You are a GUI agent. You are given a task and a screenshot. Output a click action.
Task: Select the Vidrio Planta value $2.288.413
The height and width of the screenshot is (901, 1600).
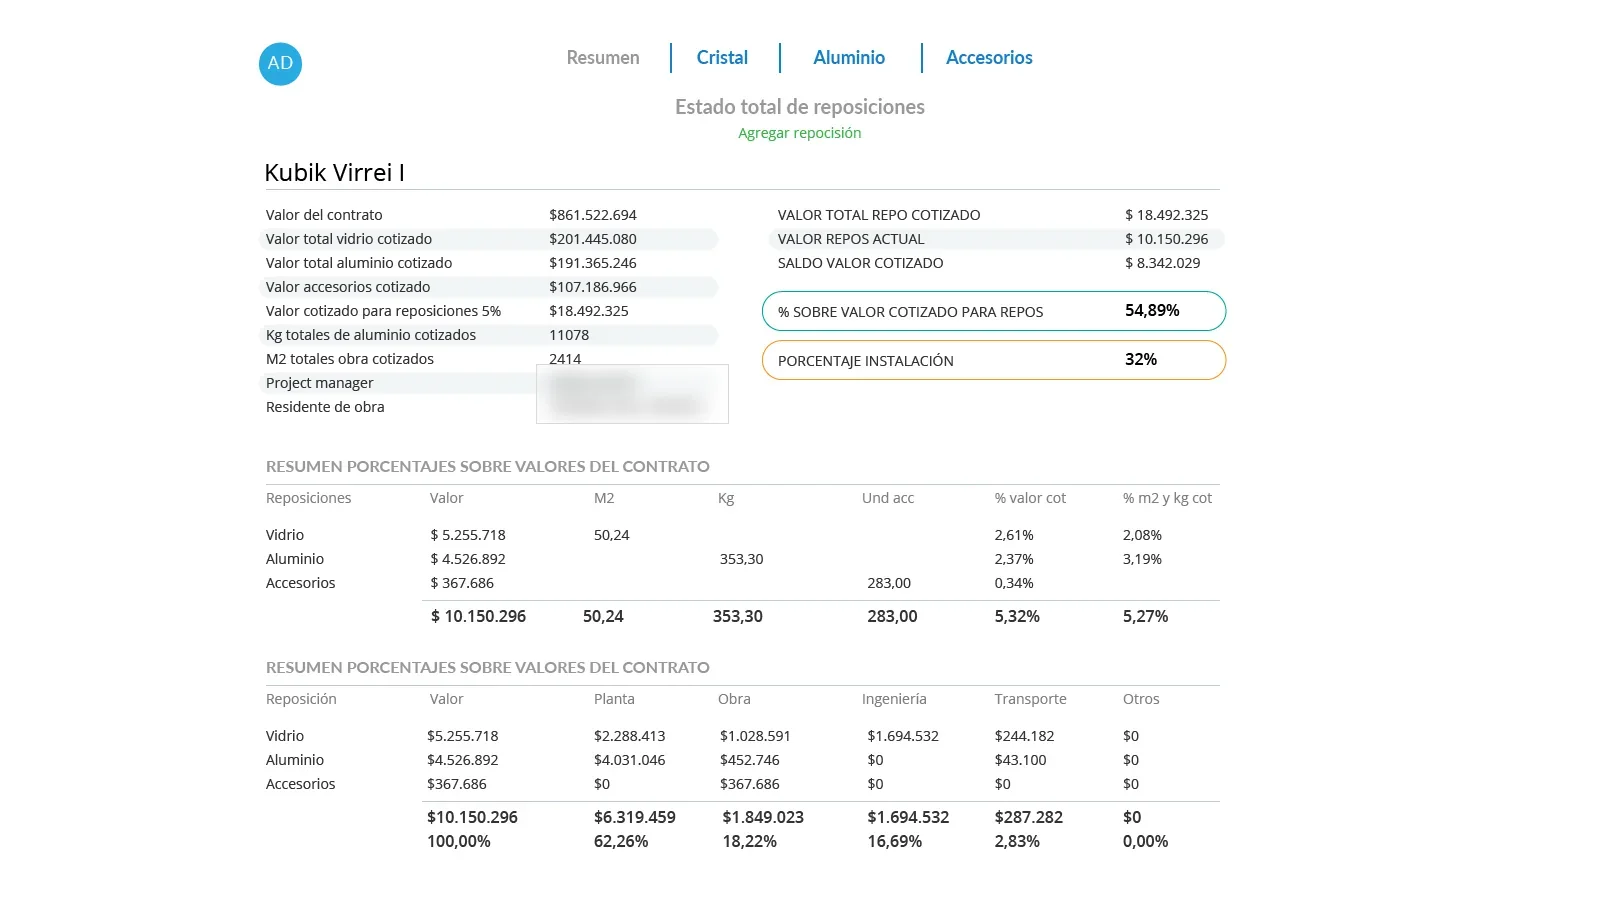pyautogui.click(x=630, y=736)
